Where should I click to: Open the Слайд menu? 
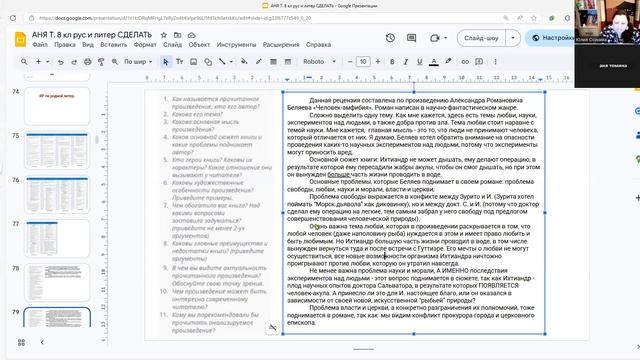click(172, 44)
